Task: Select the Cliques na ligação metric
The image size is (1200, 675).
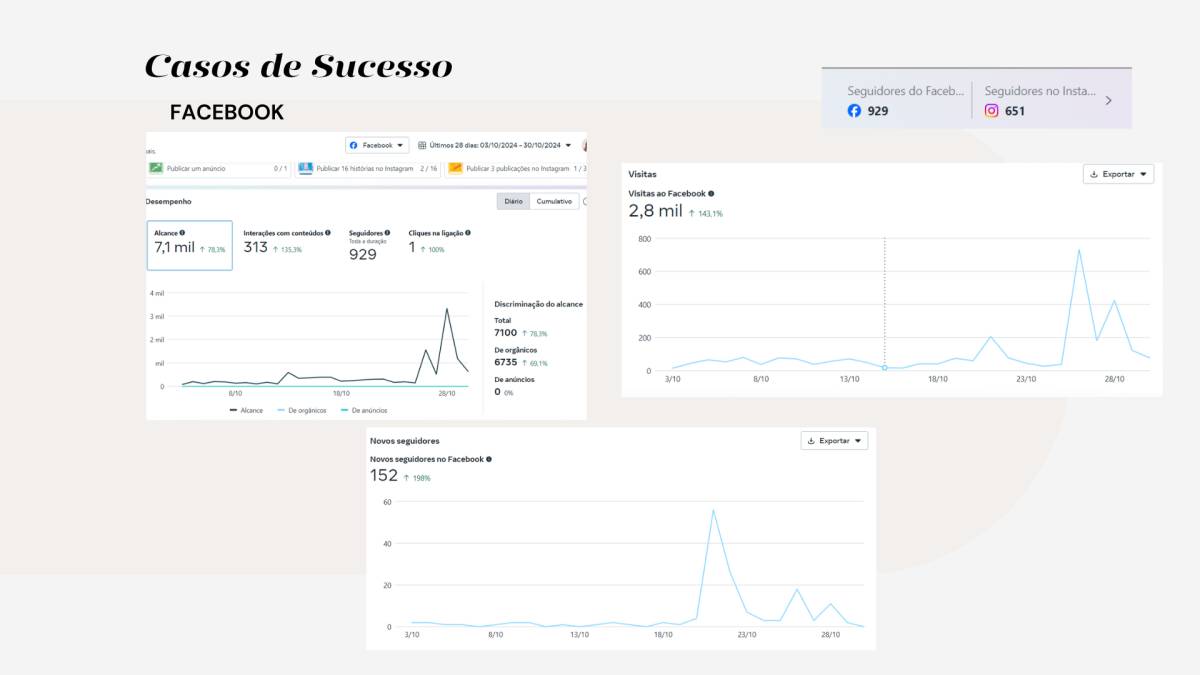Action: point(440,243)
